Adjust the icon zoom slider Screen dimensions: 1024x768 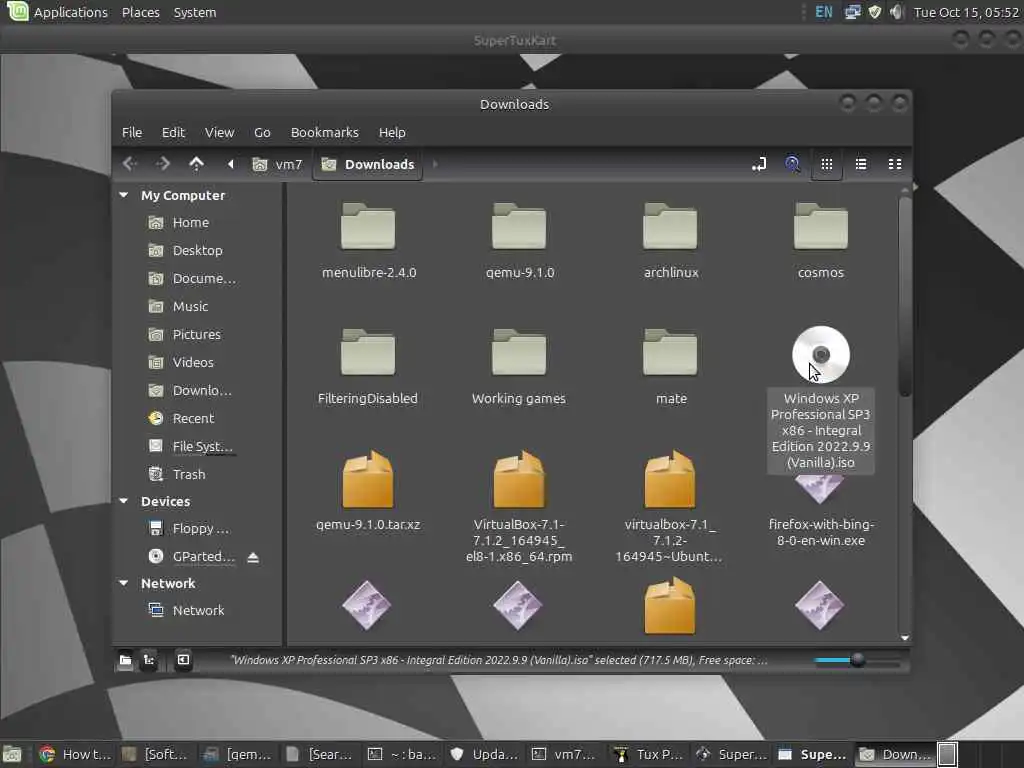tap(857, 660)
